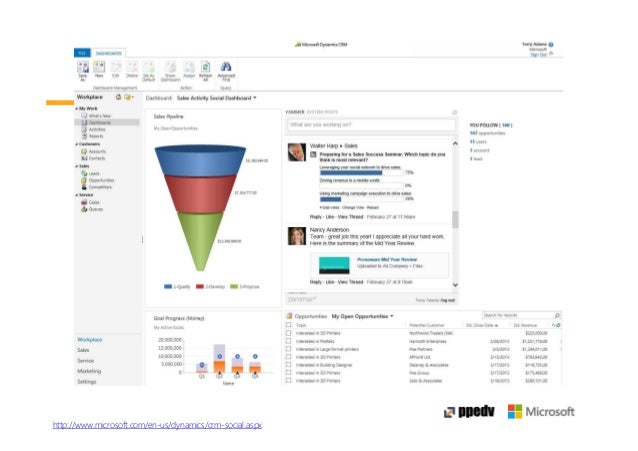Click the log out link in the Yammer footer

pos(448,300)
